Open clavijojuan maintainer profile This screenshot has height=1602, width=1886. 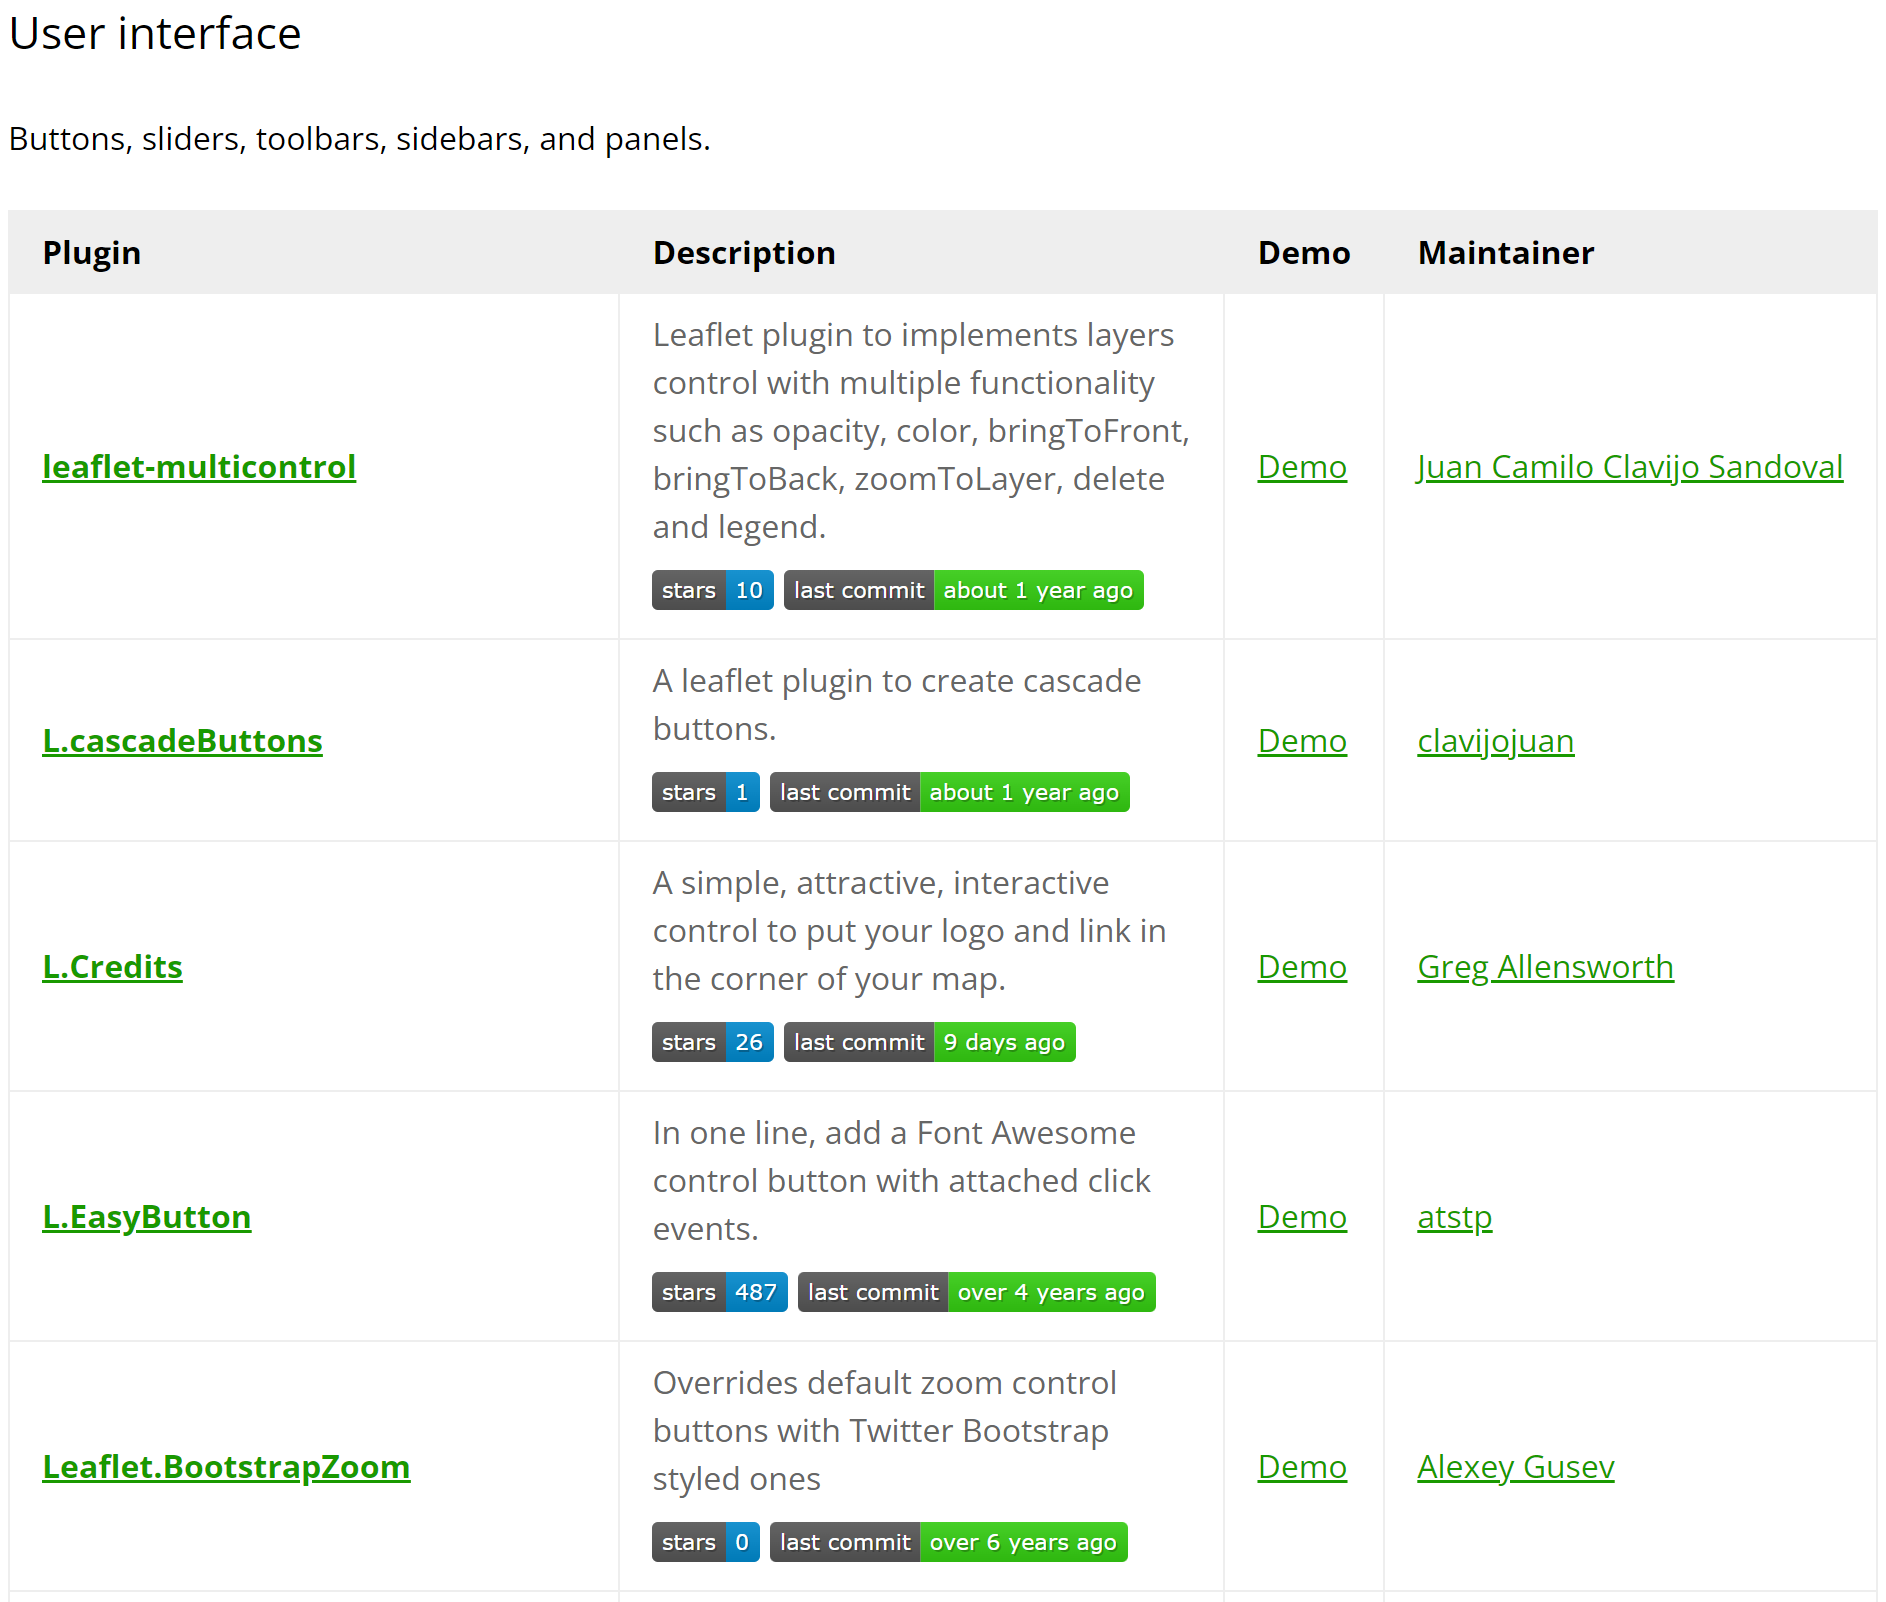(x=1495, y=741)
